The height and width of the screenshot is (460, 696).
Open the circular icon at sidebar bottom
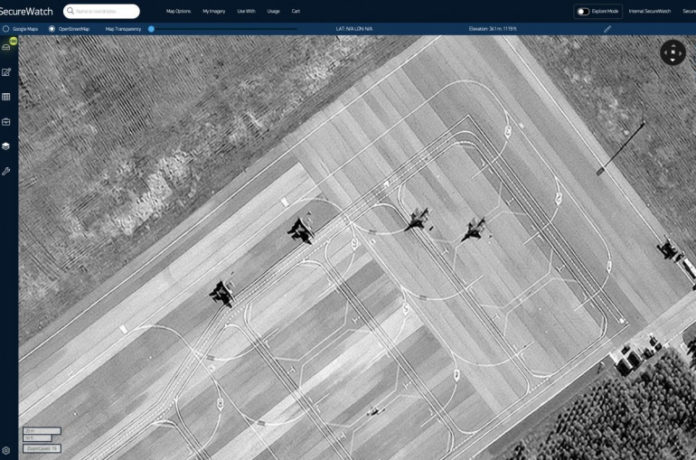[6, 451]
